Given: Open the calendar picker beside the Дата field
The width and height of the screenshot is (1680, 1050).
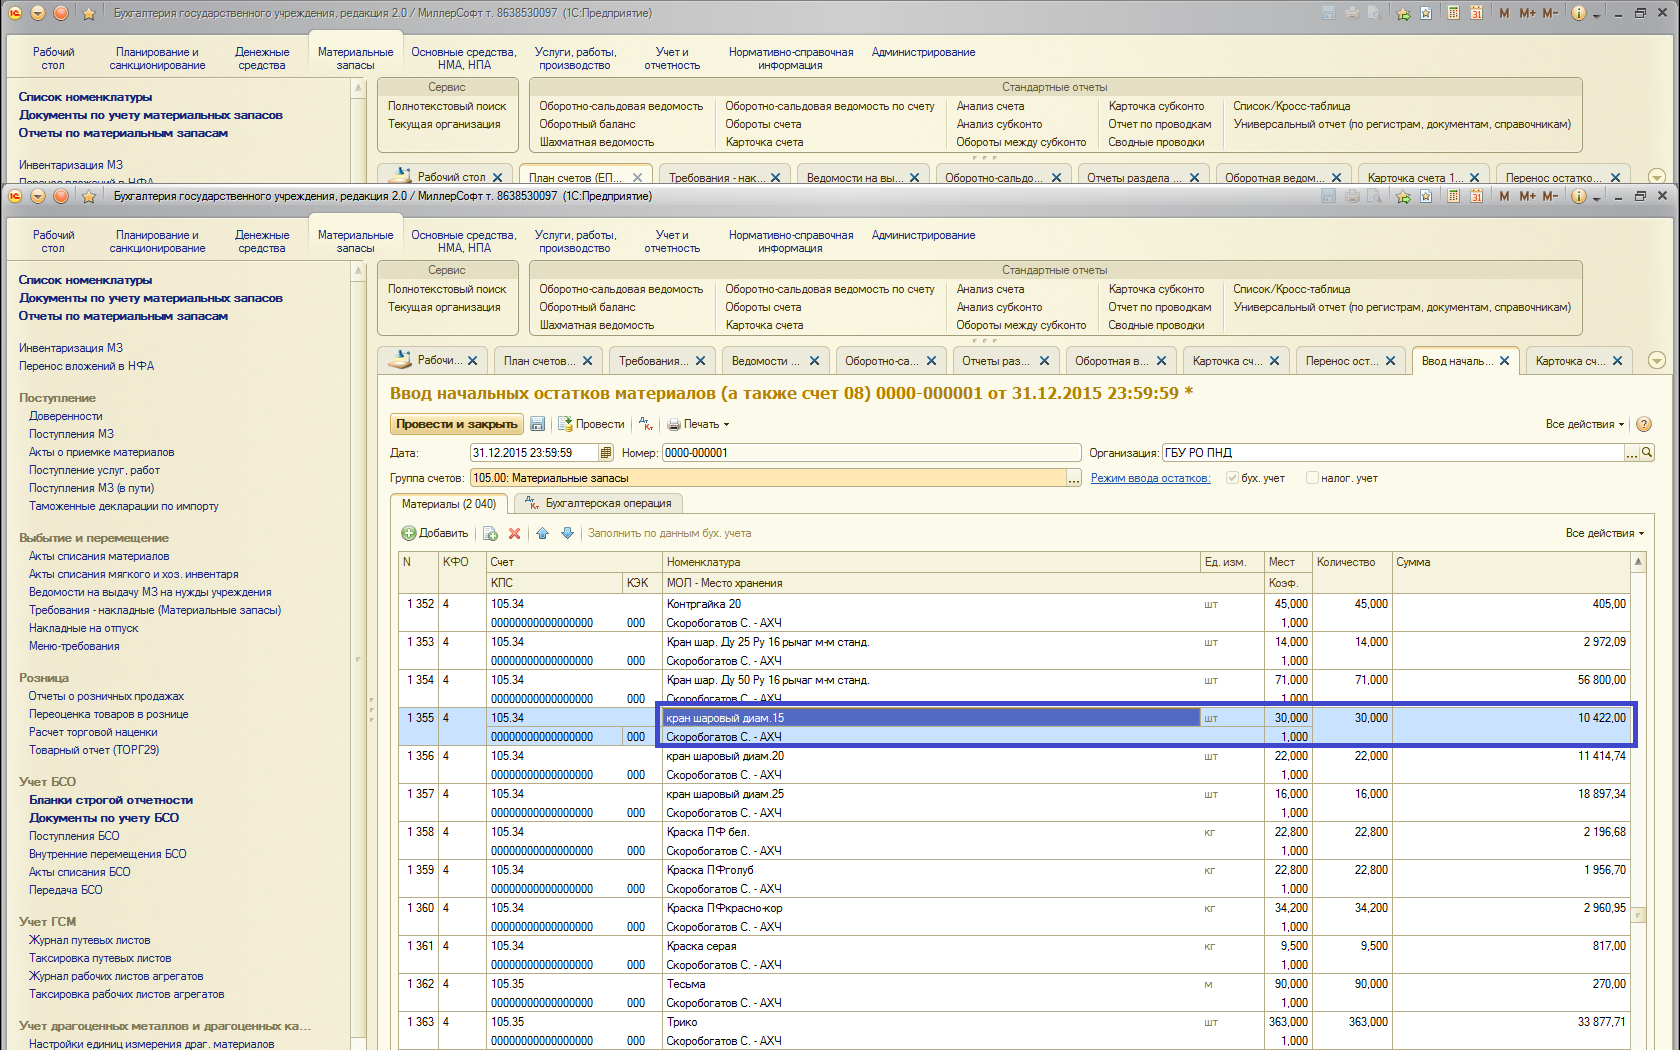Looking at the screenshot, I should pyautogui.click(x=606, y=453).
